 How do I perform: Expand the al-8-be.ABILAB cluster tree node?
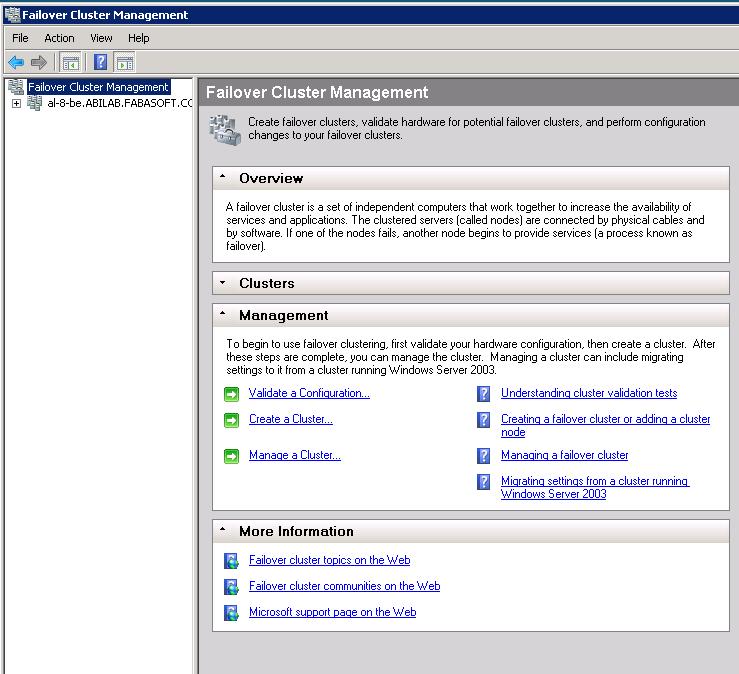pyautogui.click(x=16, y=103)
